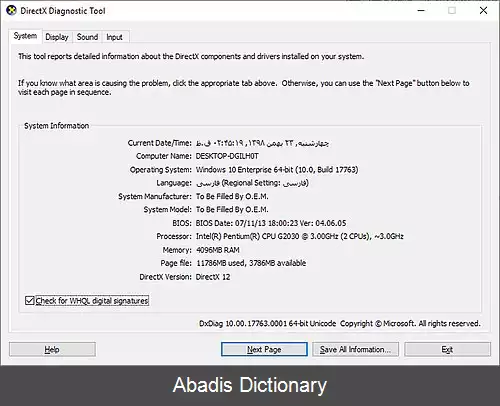Click Save All Information button
Screen dimensions: 500x406
pyautogui.click(x=355, y=349)
